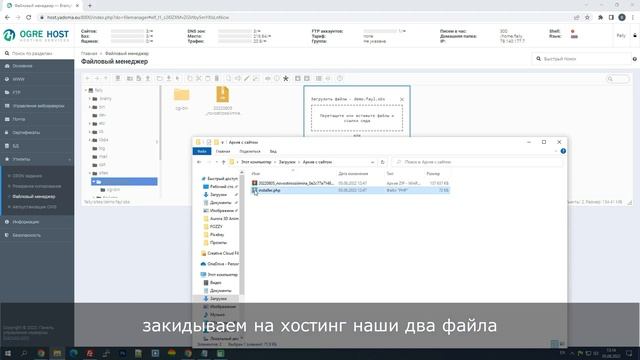Viewport: 640px width, 360px height.
Task: Click Explorer up-one-level arrow
Action: [x=223, y=162]
